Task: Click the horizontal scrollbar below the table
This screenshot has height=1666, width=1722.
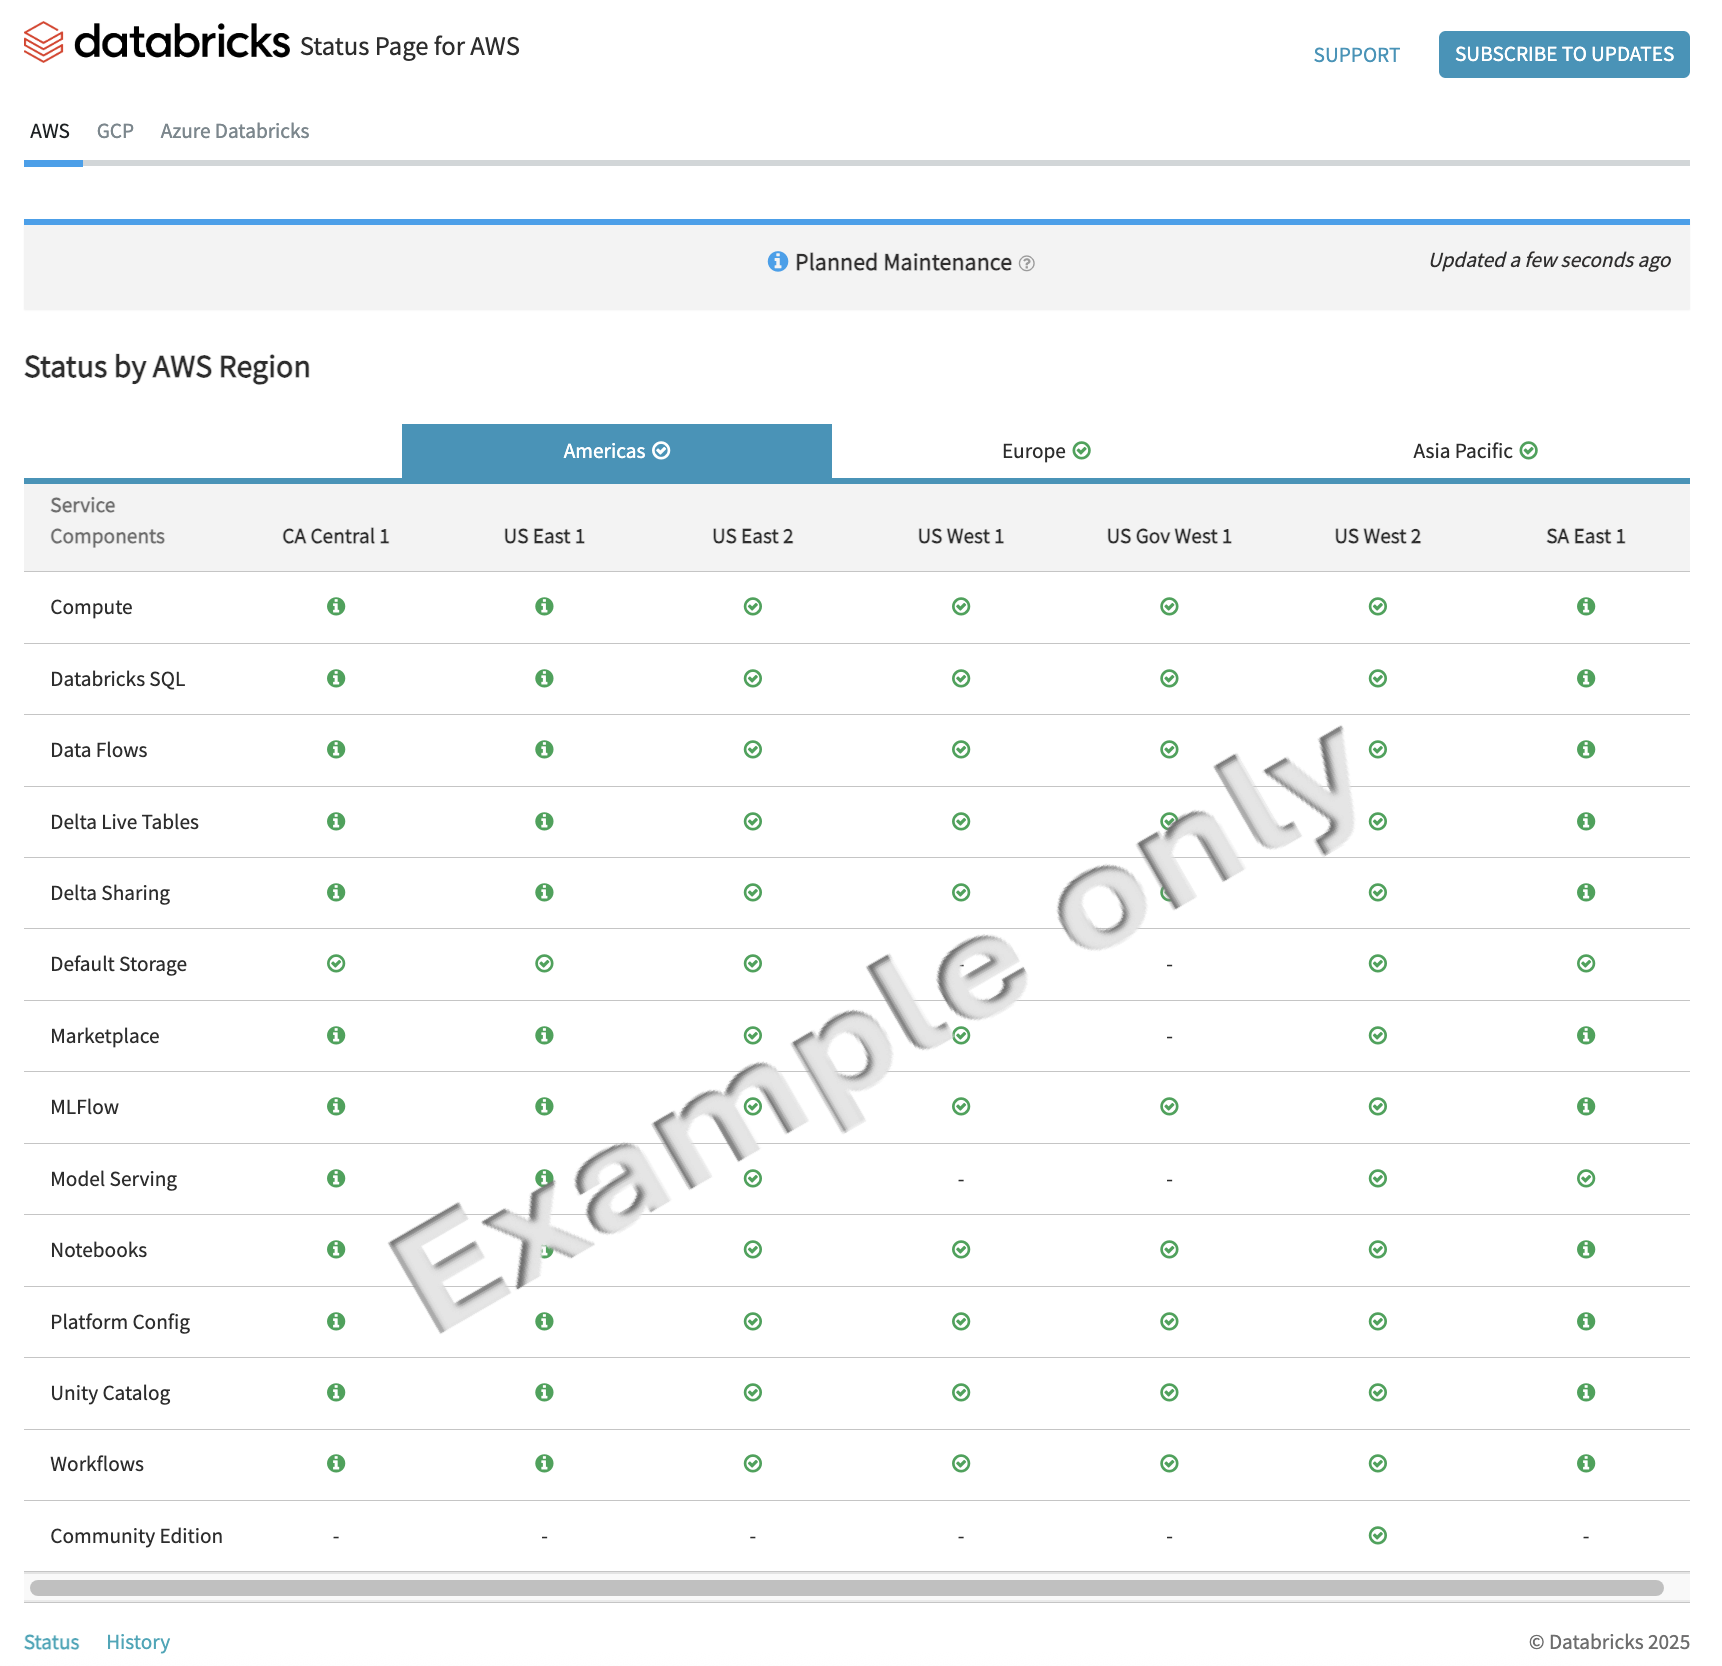Action: click(x=846, y=1588)
